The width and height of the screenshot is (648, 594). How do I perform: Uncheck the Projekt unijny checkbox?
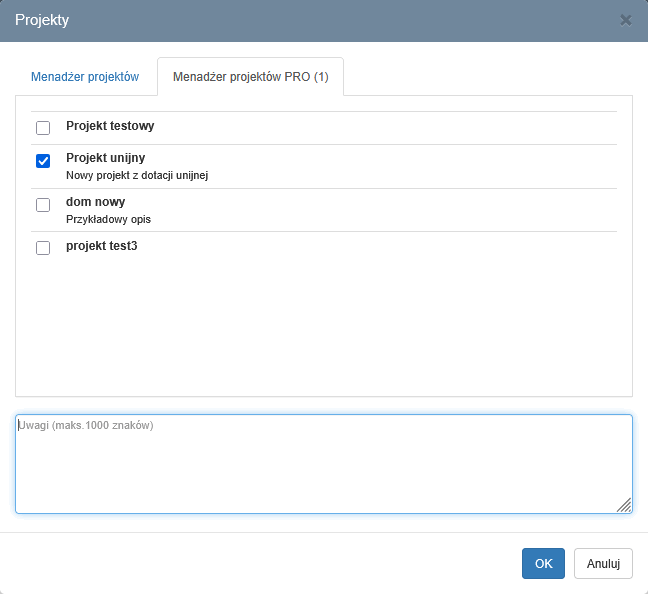tap(43, 161)
